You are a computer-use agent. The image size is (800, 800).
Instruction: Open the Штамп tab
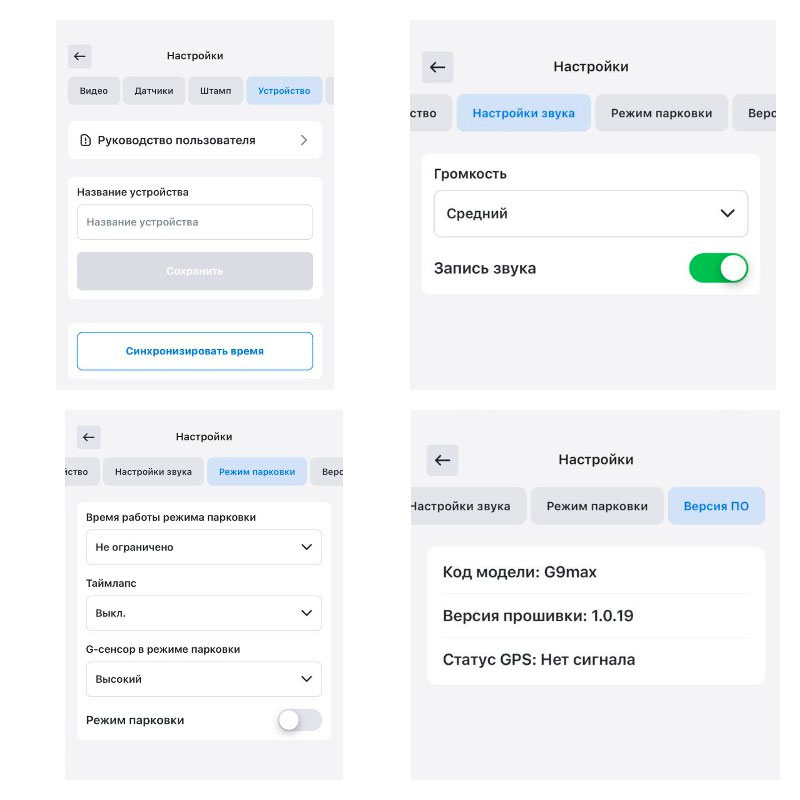pyautogui.click(x=215, y=91)
